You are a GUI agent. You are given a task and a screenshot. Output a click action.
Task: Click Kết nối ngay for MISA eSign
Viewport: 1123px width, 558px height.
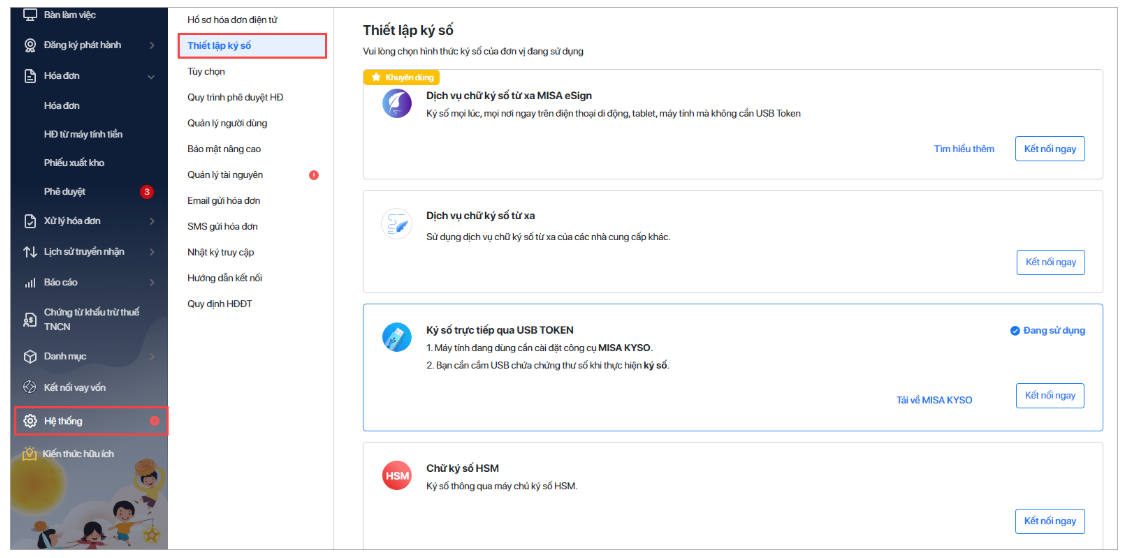(1050, 149)
